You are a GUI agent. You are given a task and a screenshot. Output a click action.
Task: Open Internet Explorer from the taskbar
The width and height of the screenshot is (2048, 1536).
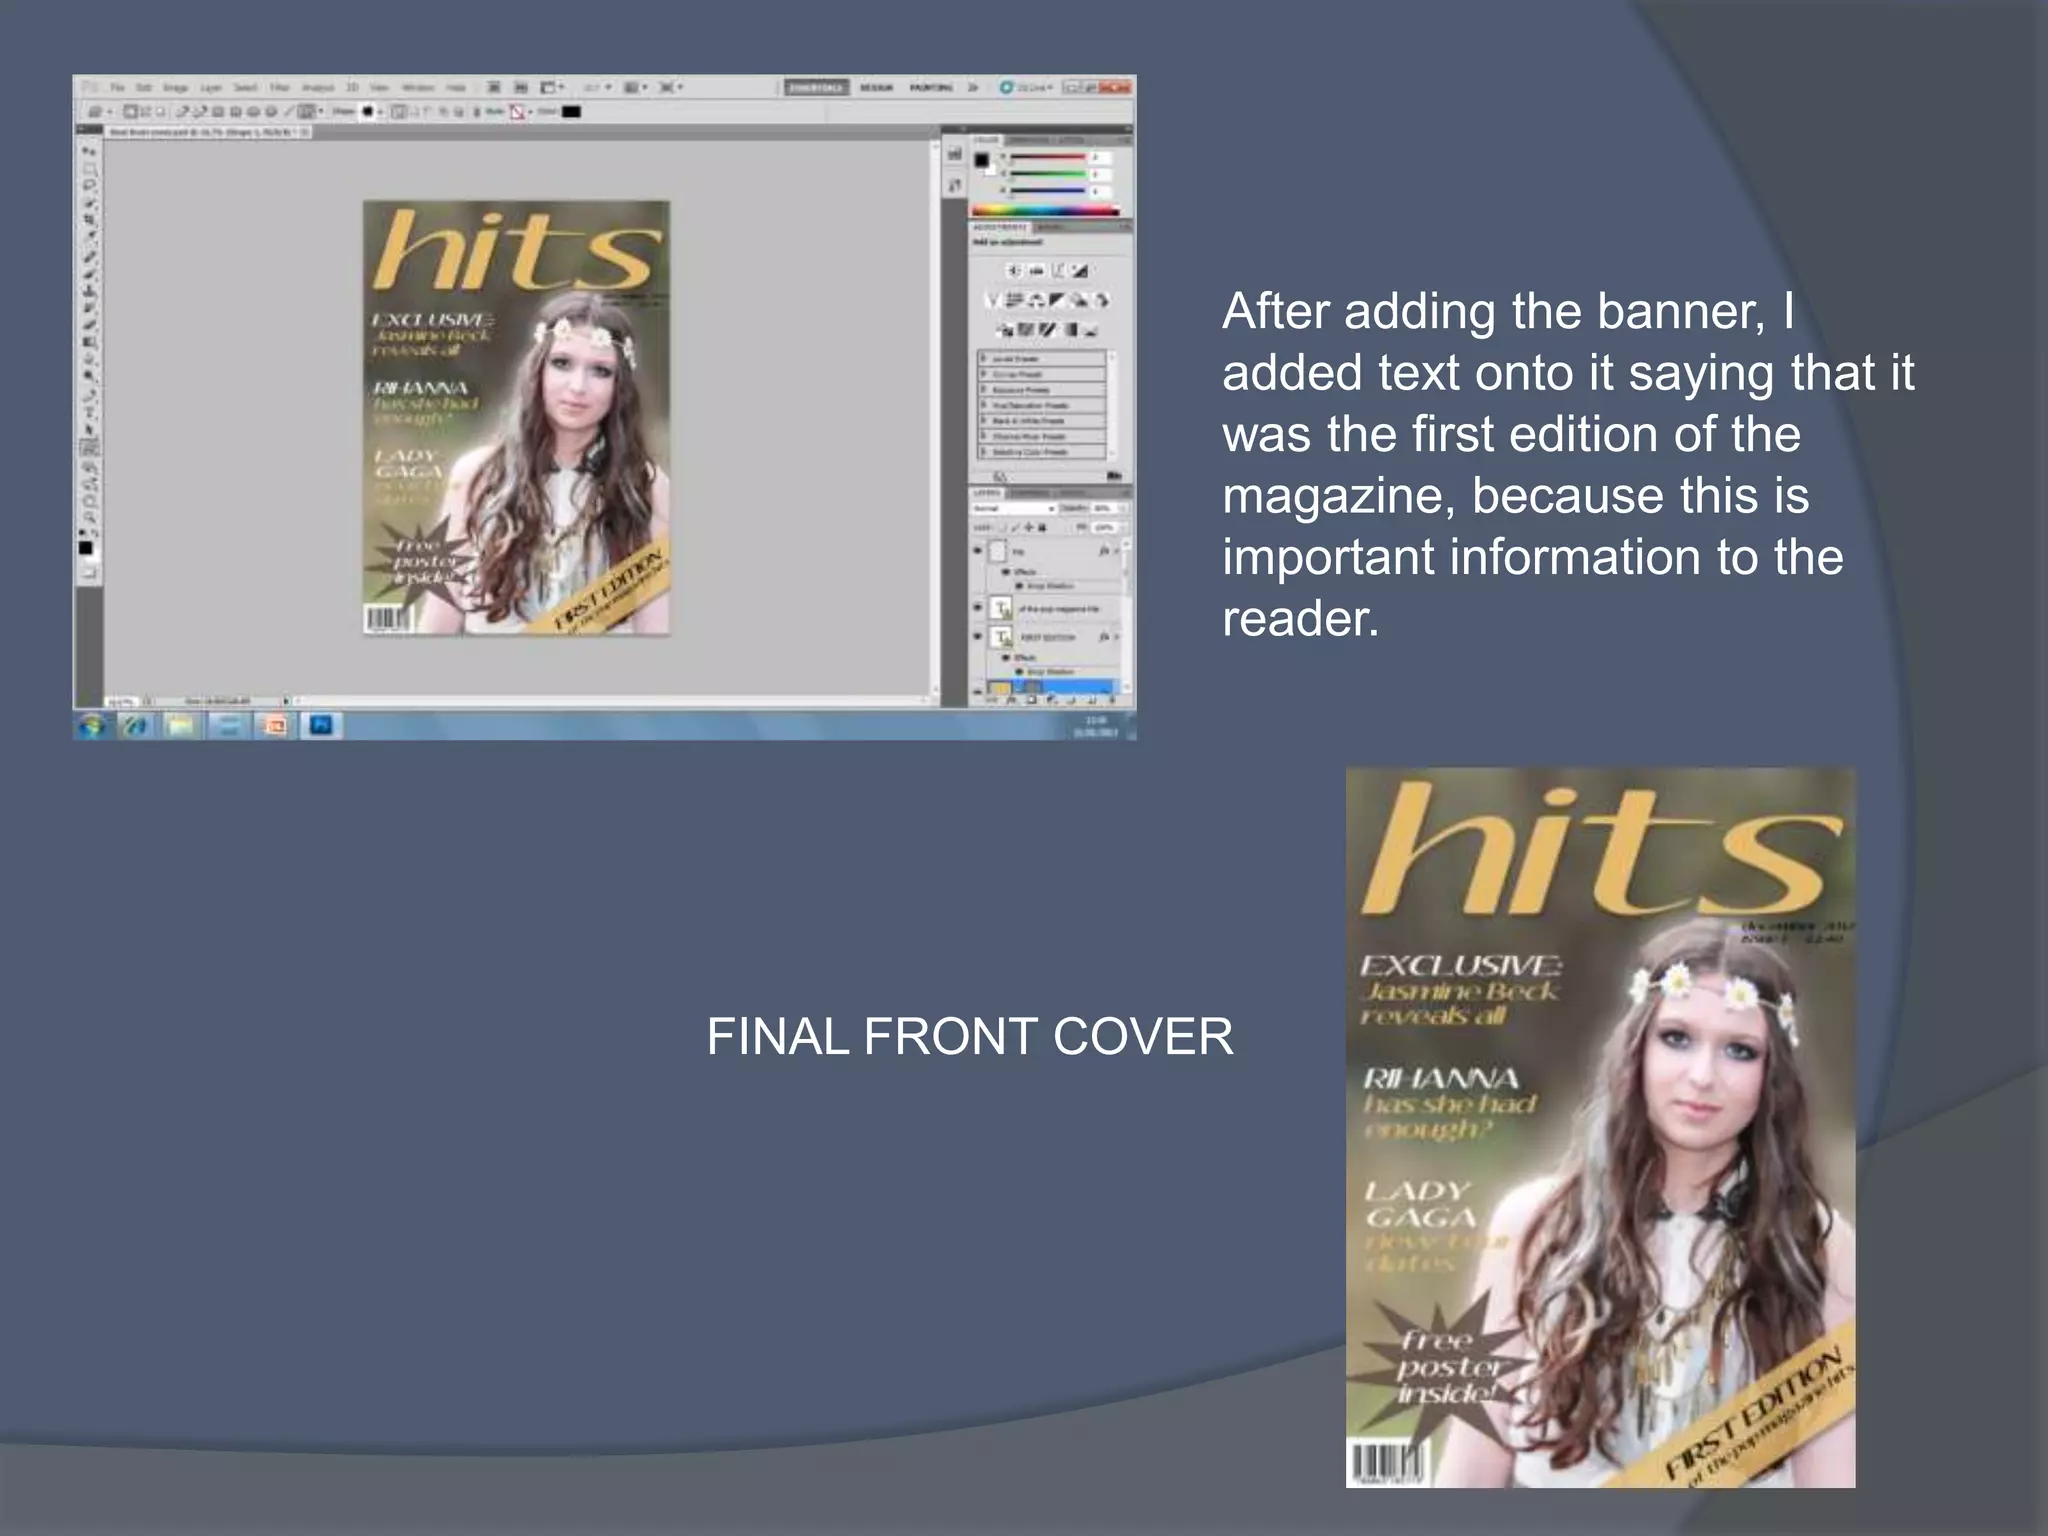(136, 724)
